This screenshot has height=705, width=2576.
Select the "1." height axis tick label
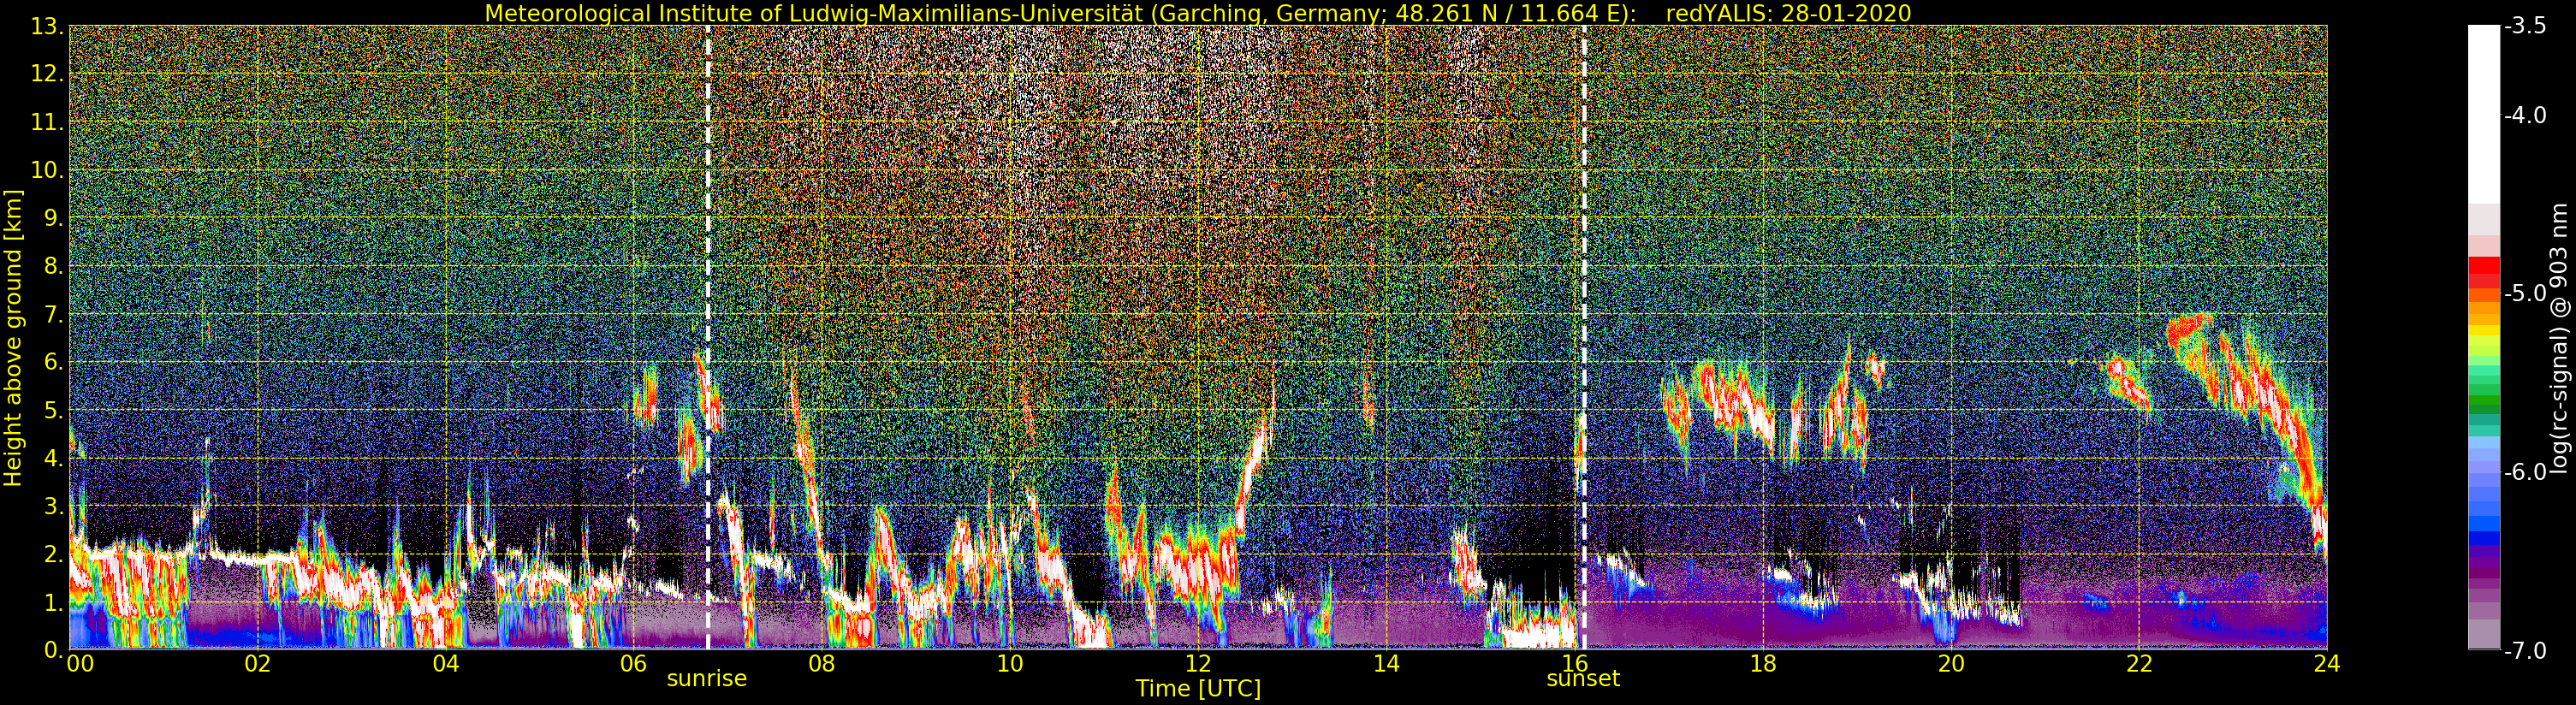(52, 603)
